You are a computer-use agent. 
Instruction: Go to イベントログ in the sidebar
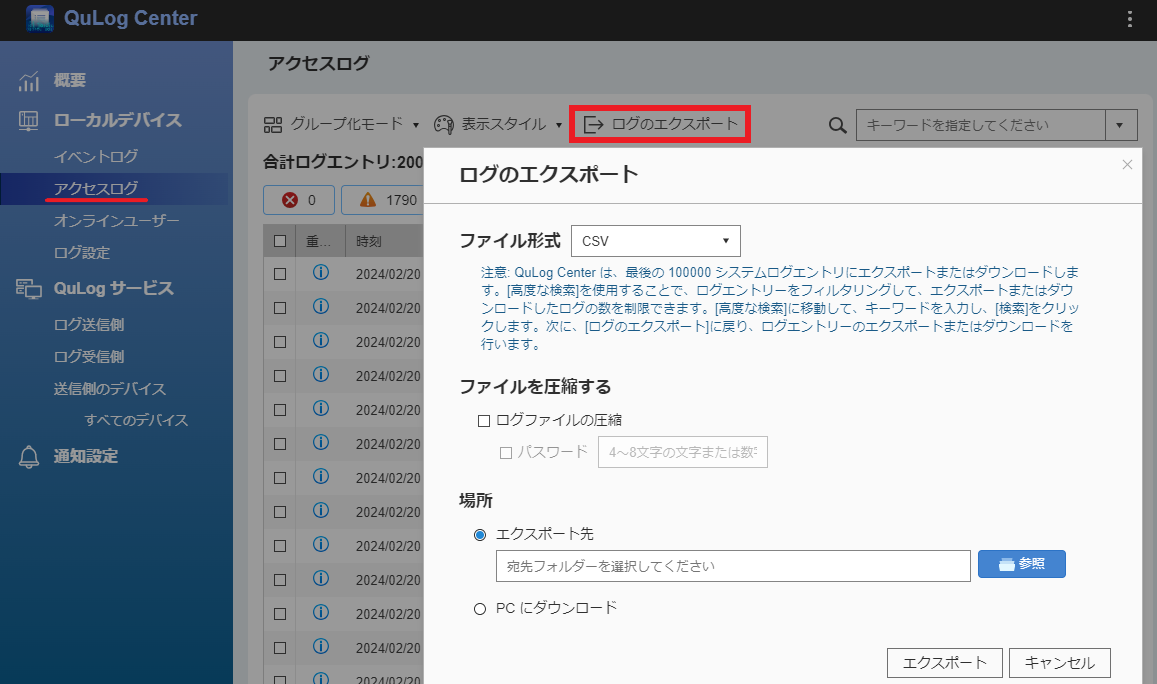[x=96, y=156]
